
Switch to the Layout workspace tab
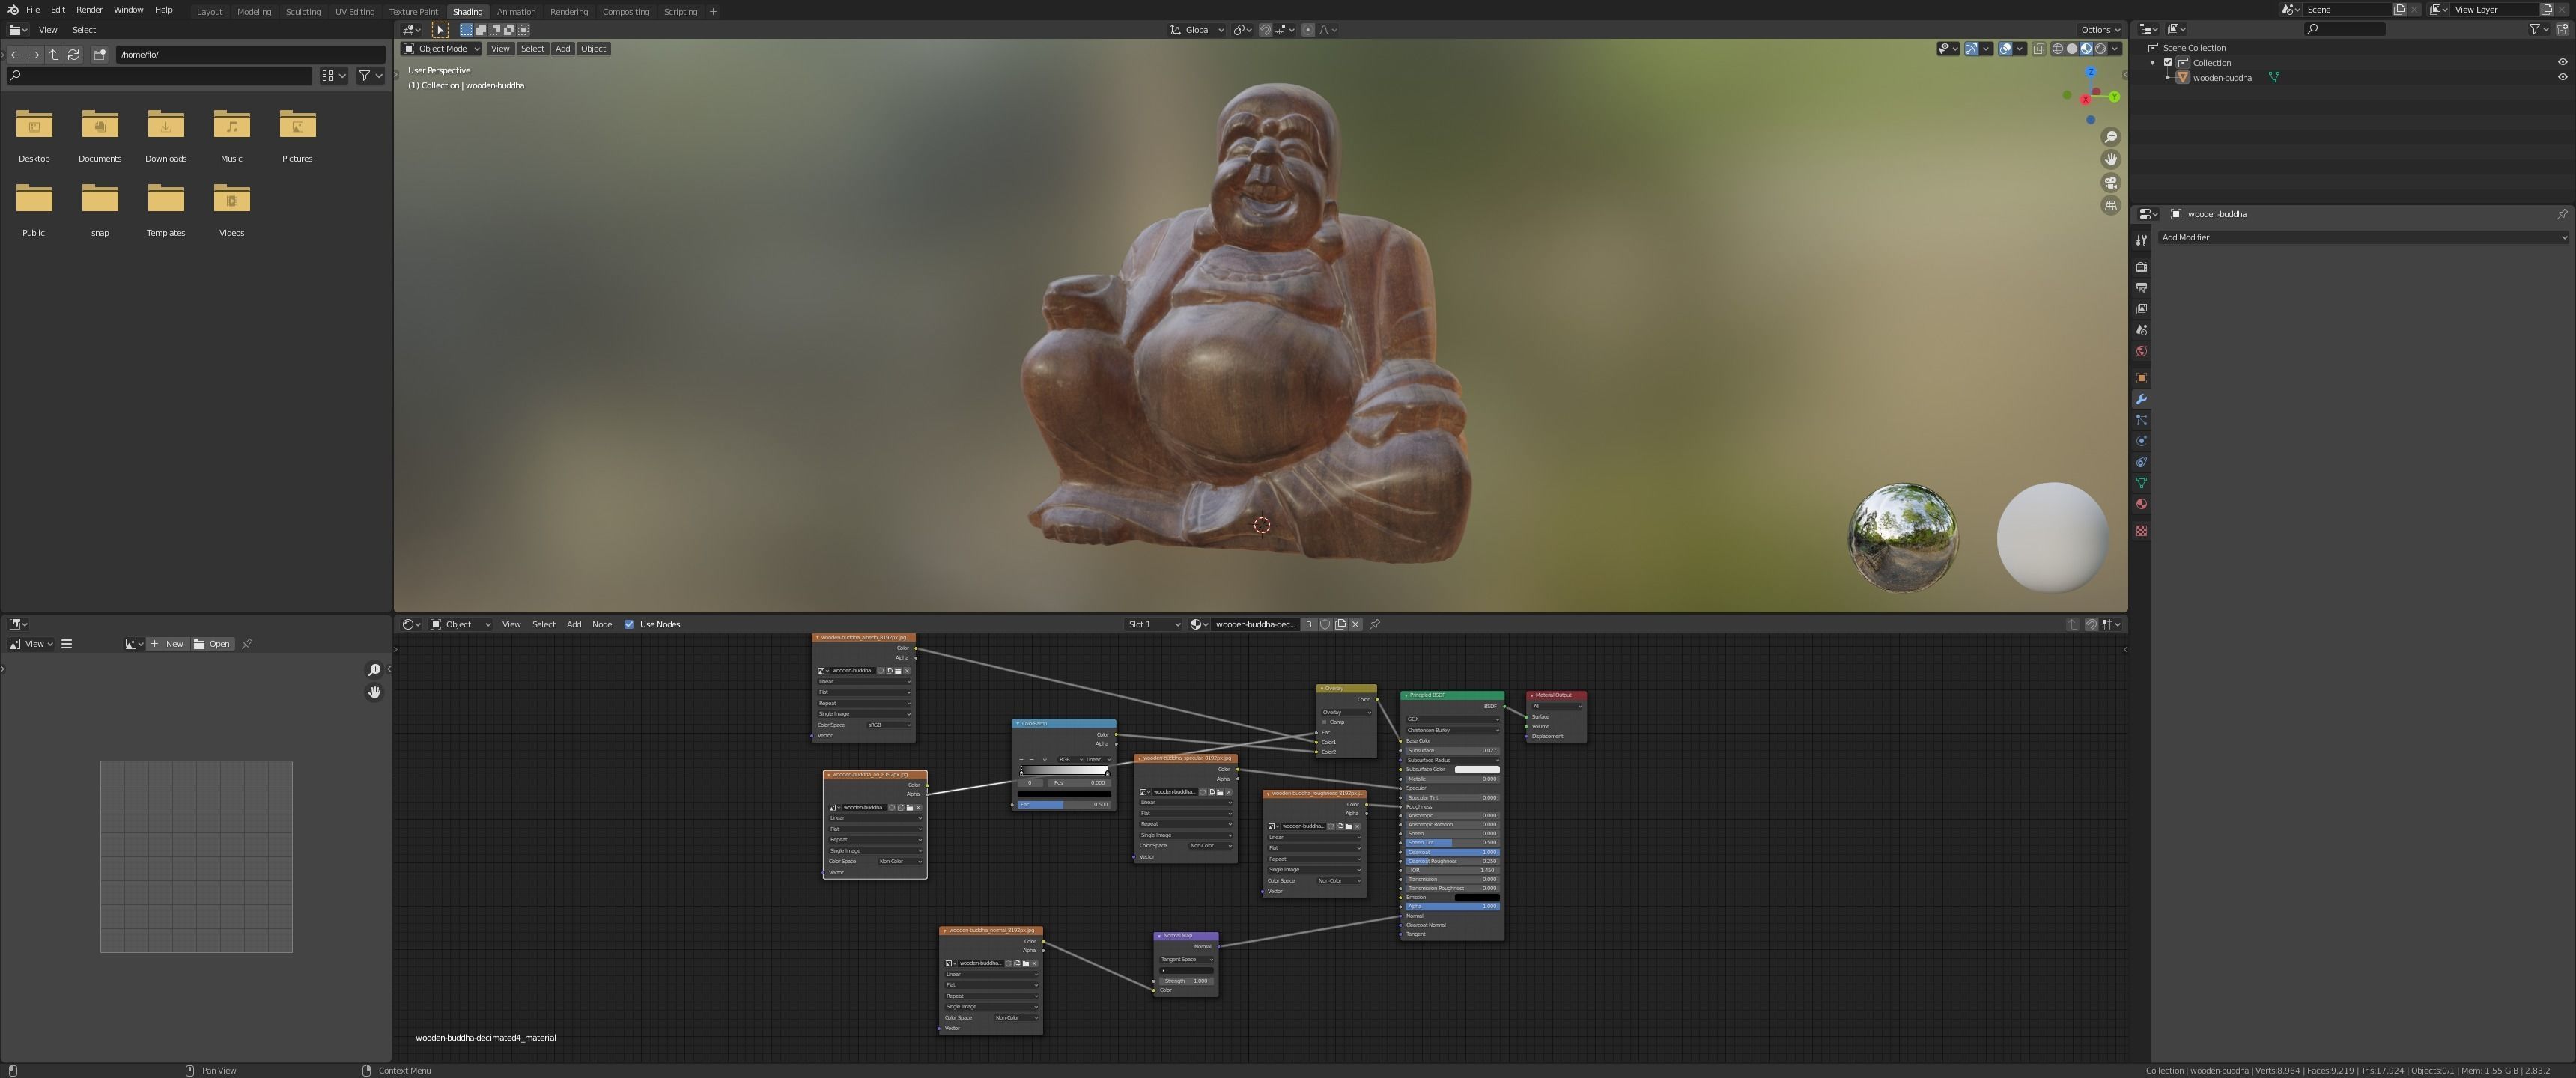click(209, 12)
